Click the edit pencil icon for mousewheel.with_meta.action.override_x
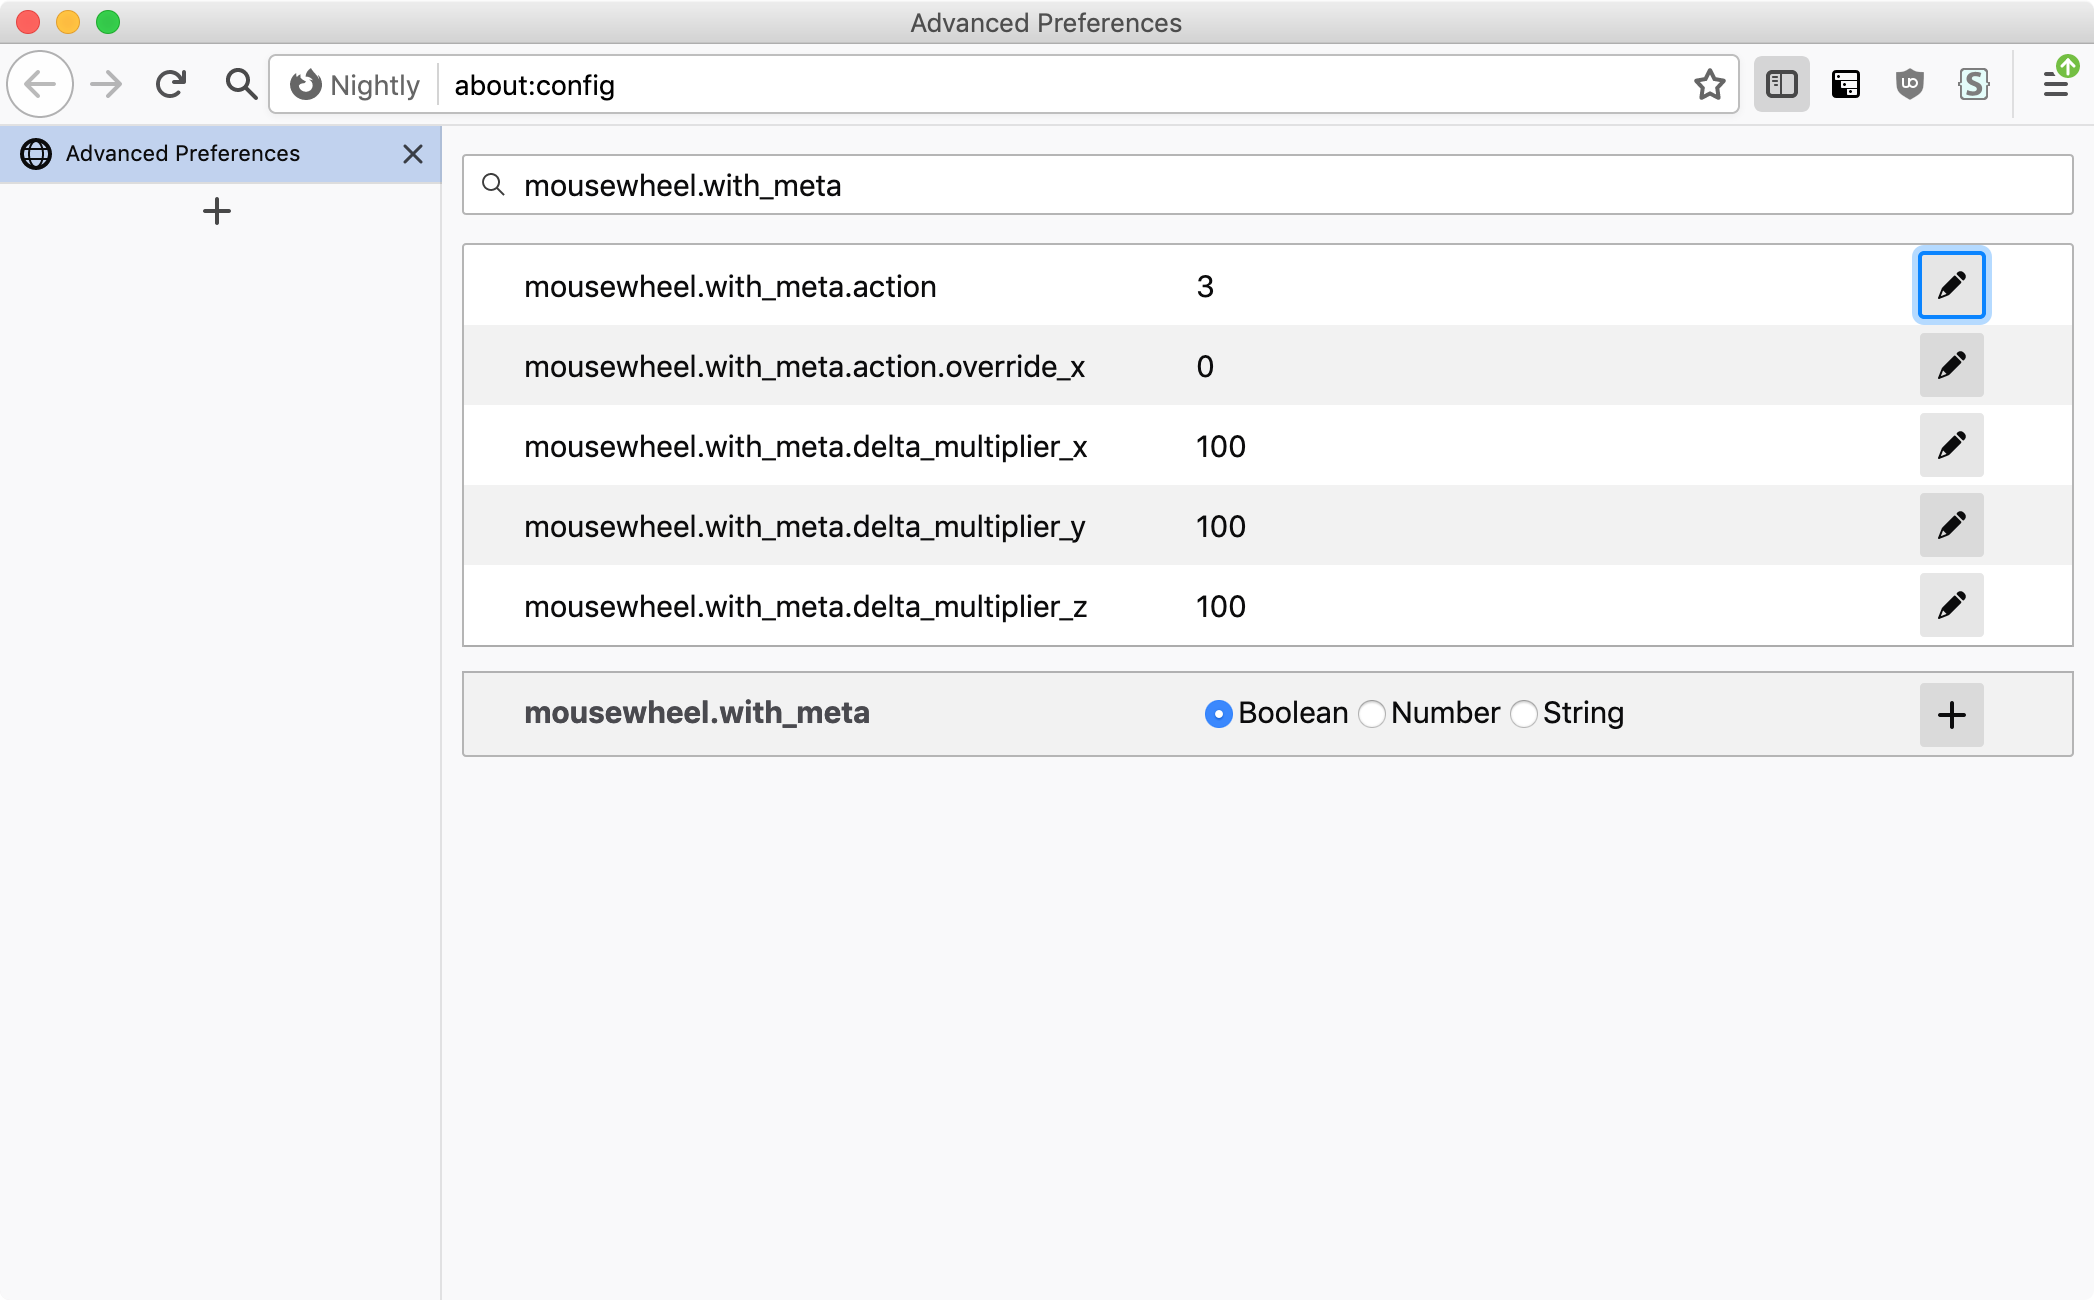Viewport: 2094px width, 1300px height. 1950,365
